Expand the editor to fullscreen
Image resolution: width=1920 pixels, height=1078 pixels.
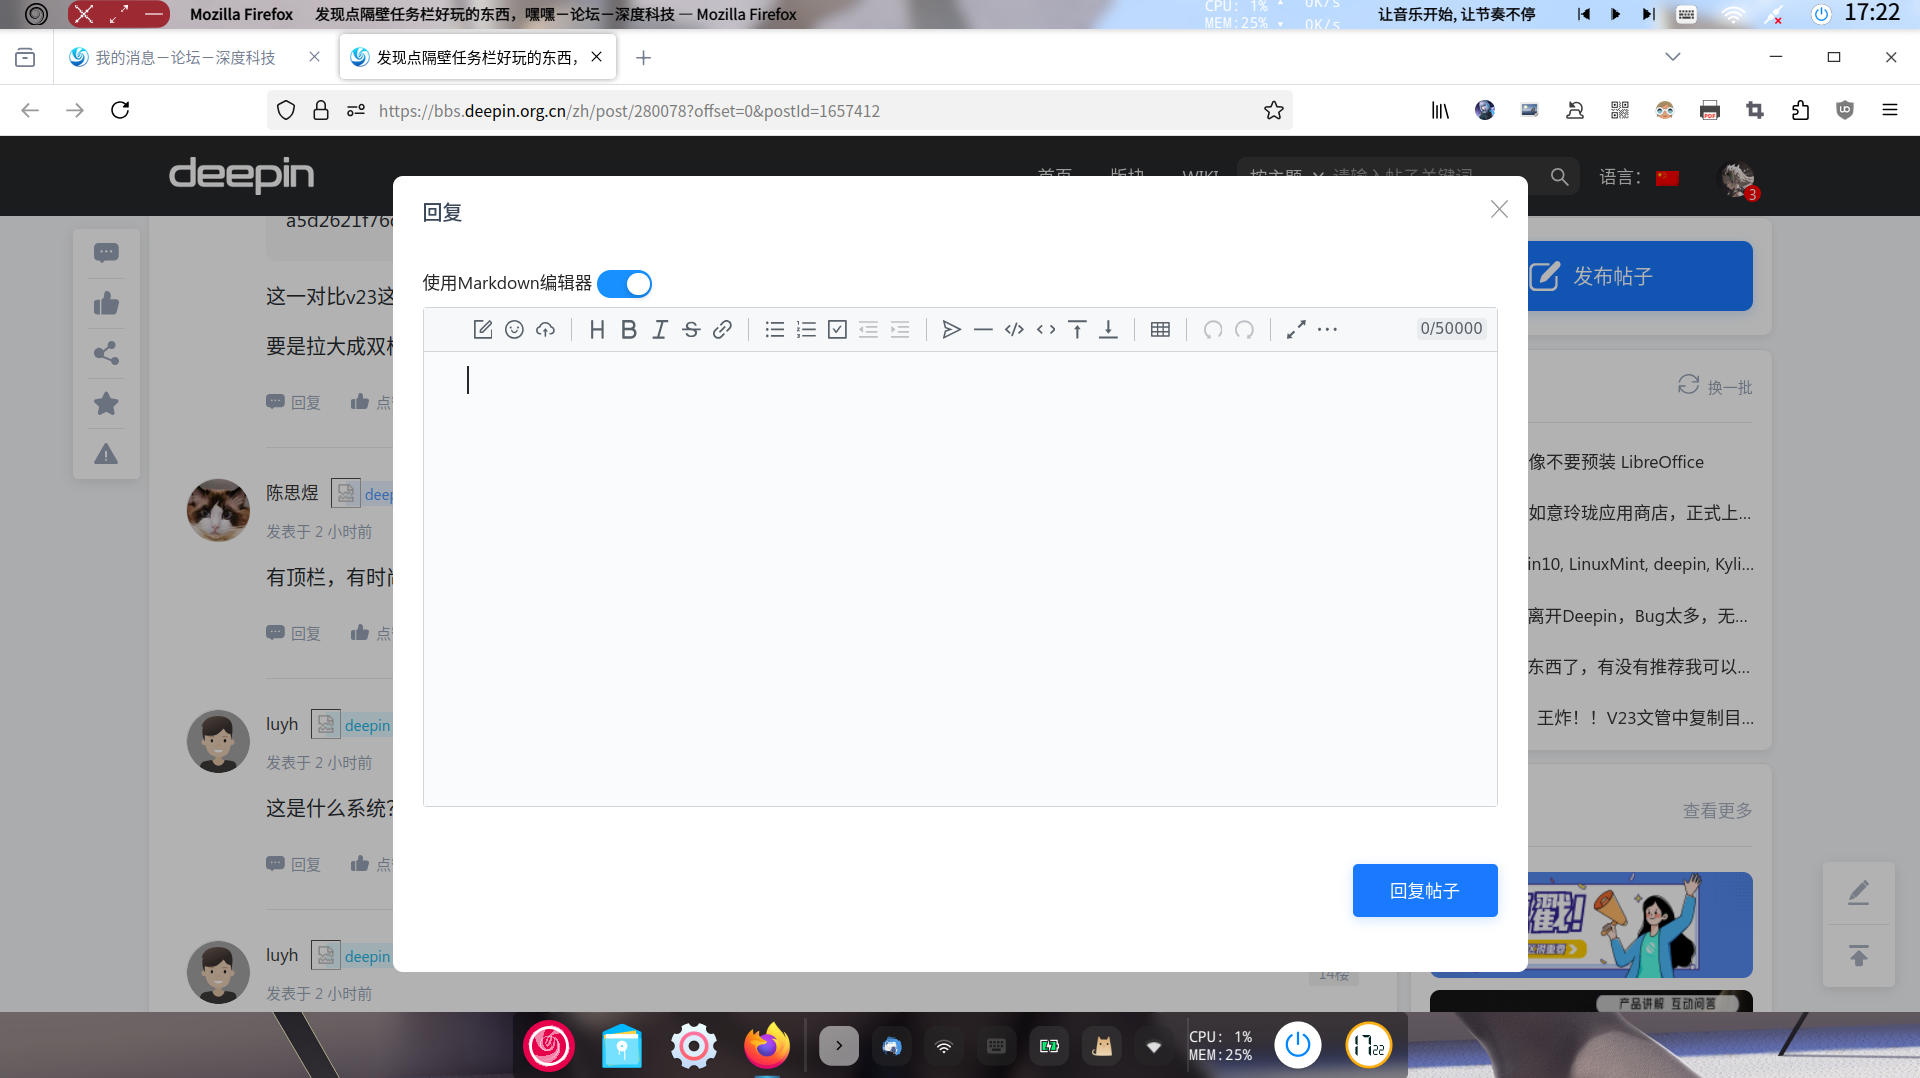pyautogui.click(x=1296, y=330)
